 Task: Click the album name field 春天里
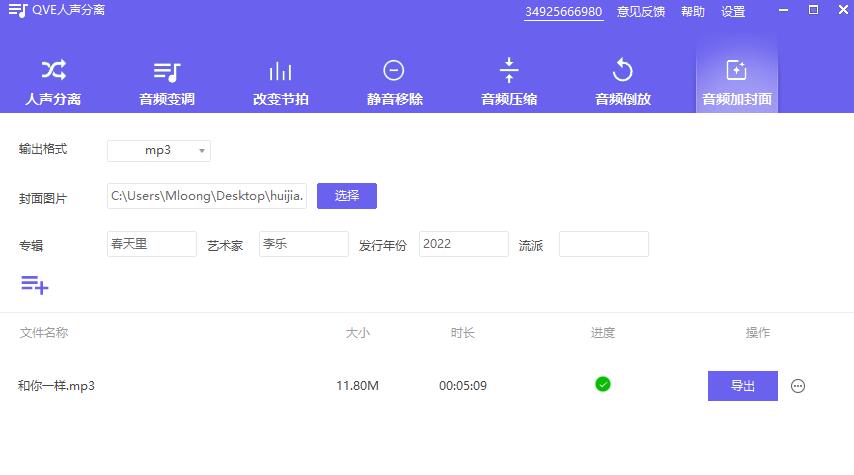tap(151, 244)
